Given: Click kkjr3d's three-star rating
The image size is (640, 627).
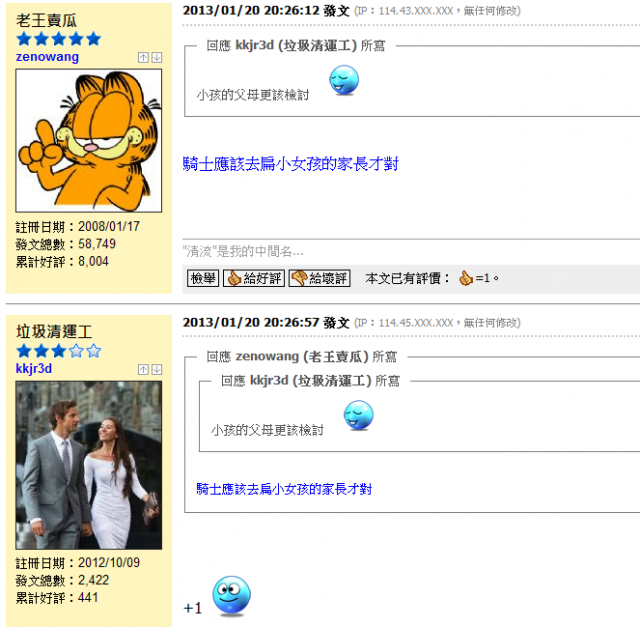Looking at the screenshot, I should coord(58,351).
